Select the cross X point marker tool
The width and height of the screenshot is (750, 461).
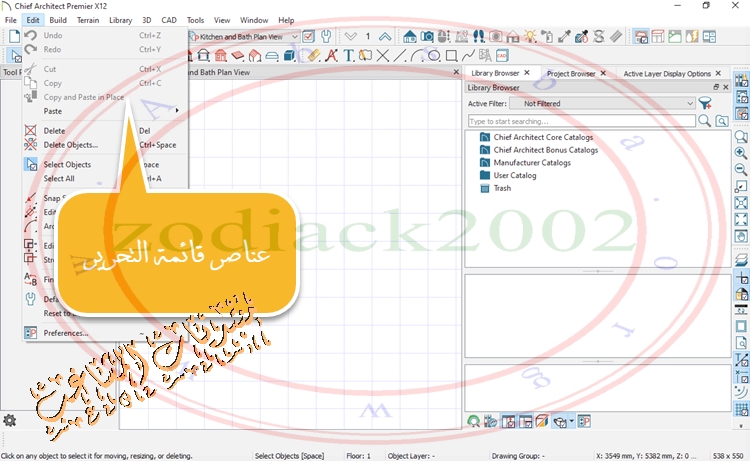(x=383, y=55)
